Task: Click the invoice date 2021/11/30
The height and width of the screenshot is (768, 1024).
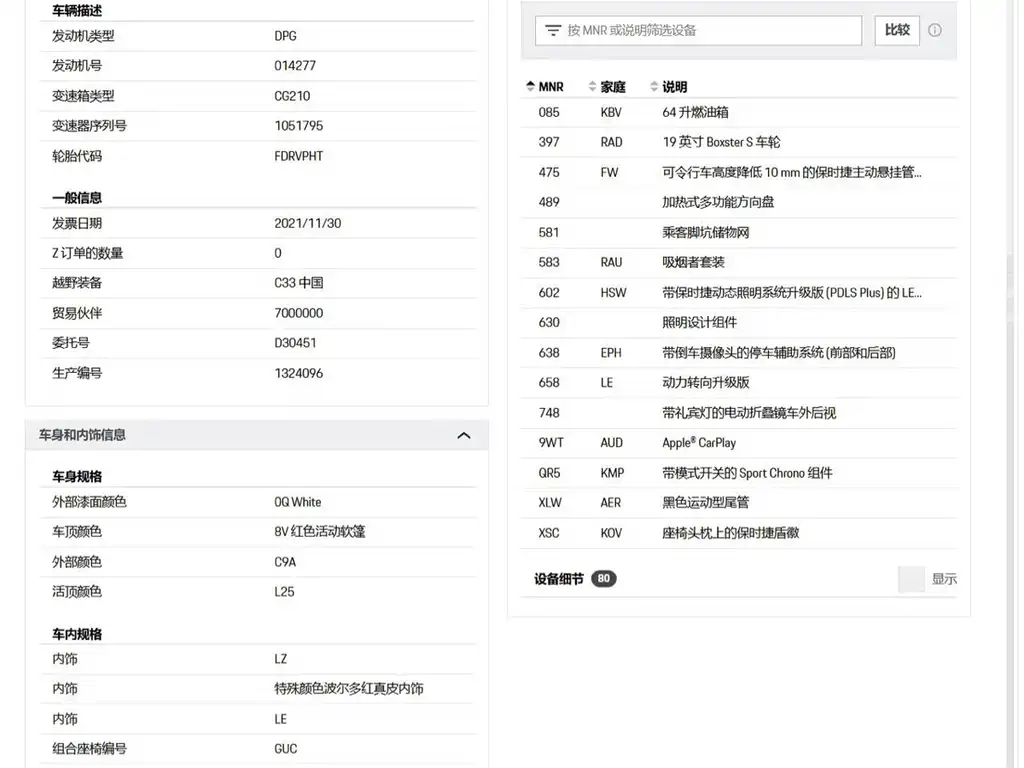Action: tap(308, 223)
